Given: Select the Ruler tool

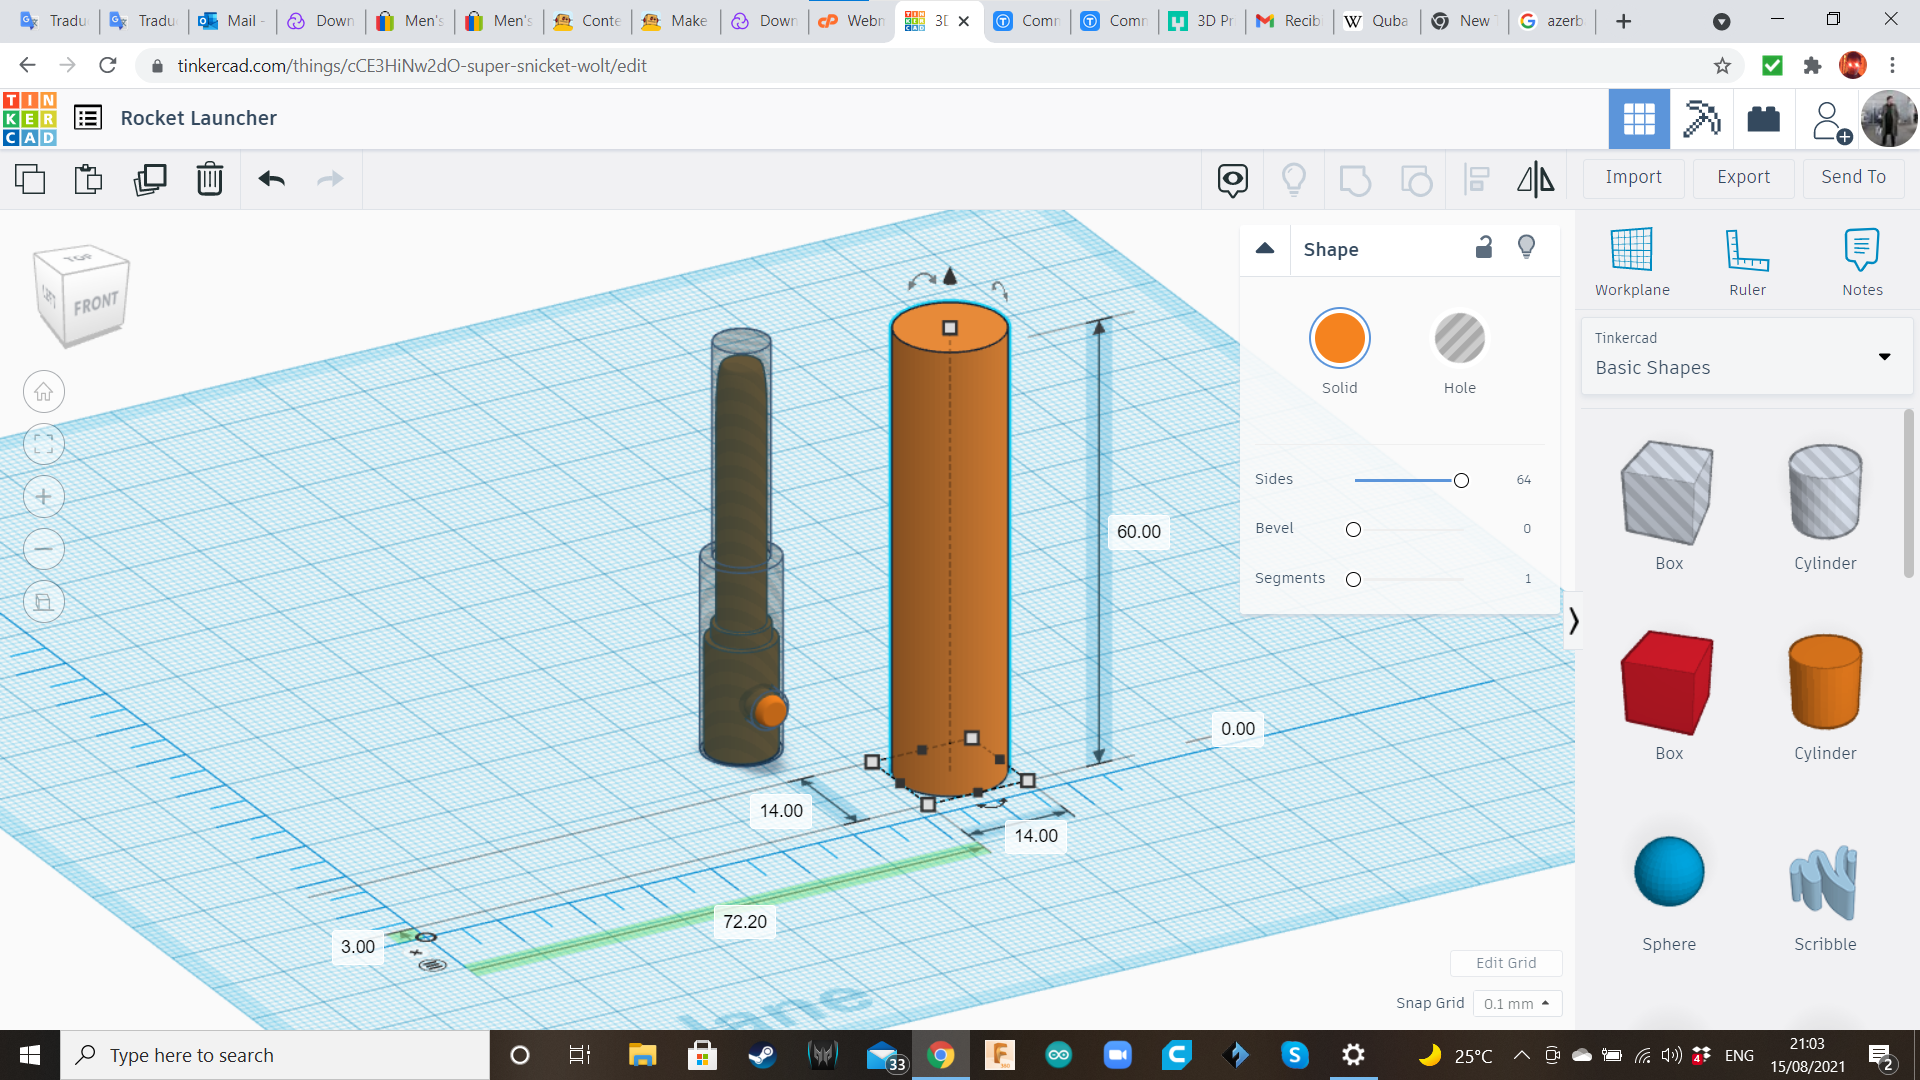Looking at the screenshot, I should click(1747, 260).
